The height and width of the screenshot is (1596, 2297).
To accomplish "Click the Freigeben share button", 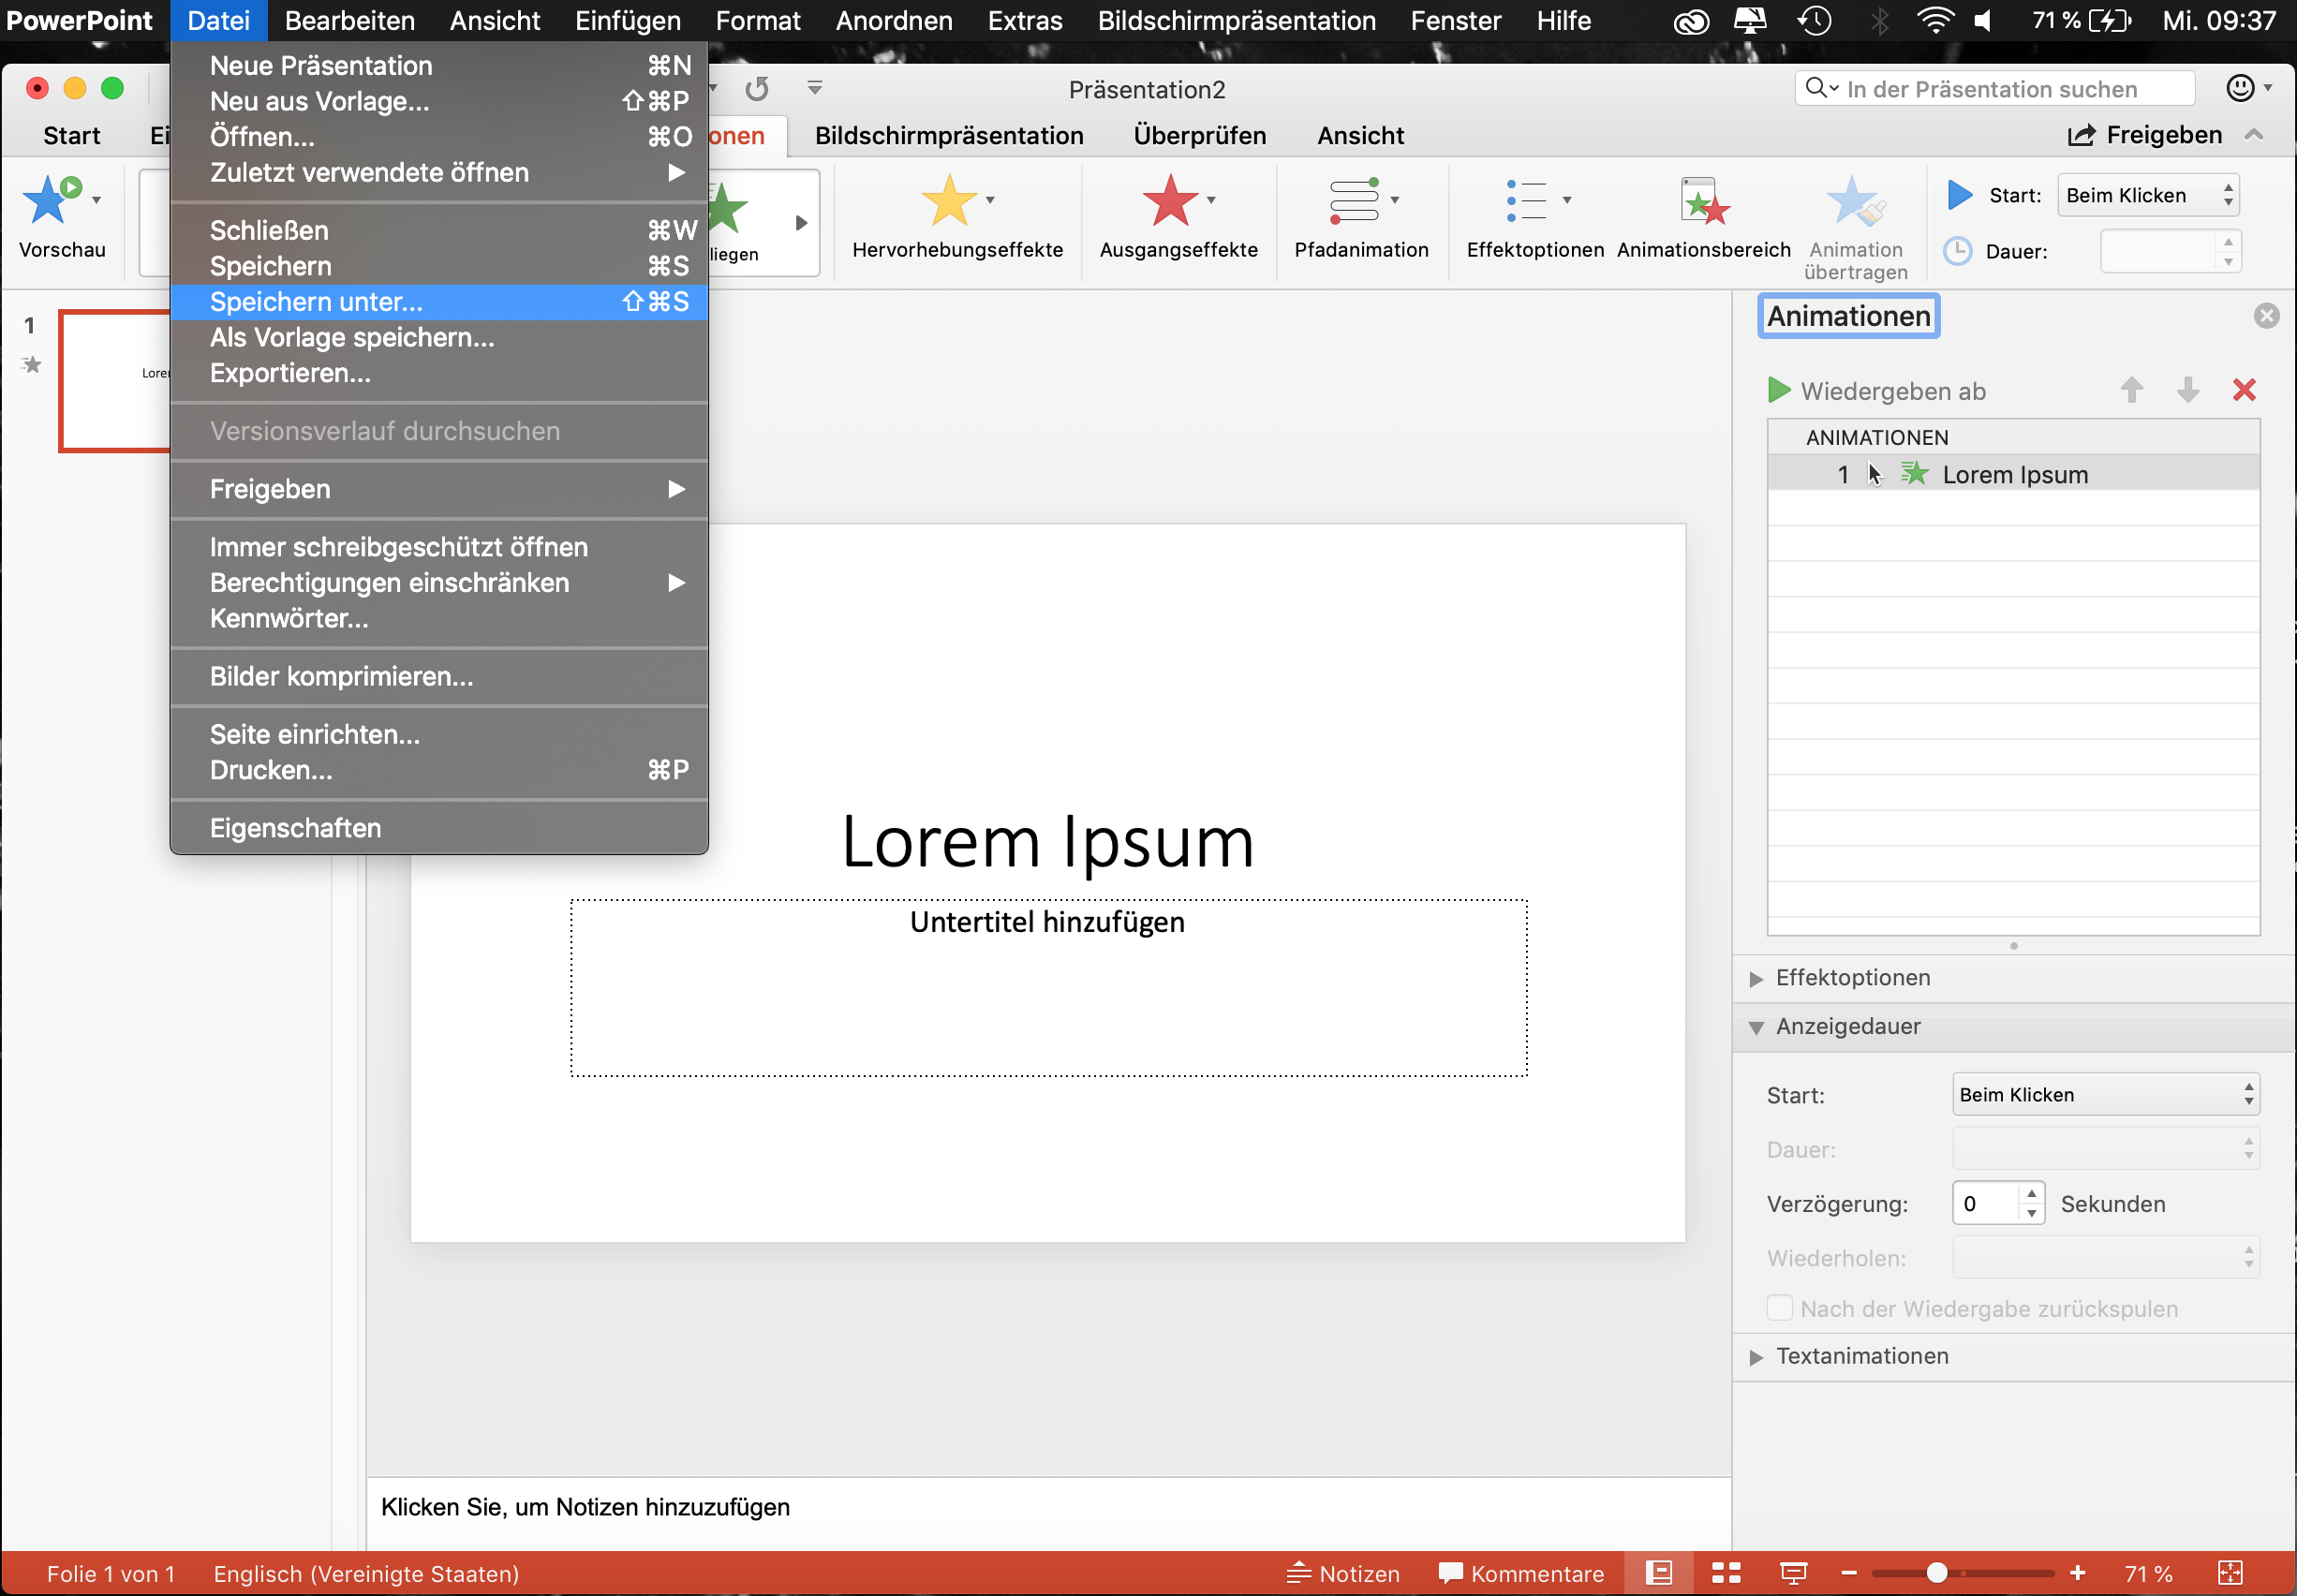I will (x=2145, y=135).
